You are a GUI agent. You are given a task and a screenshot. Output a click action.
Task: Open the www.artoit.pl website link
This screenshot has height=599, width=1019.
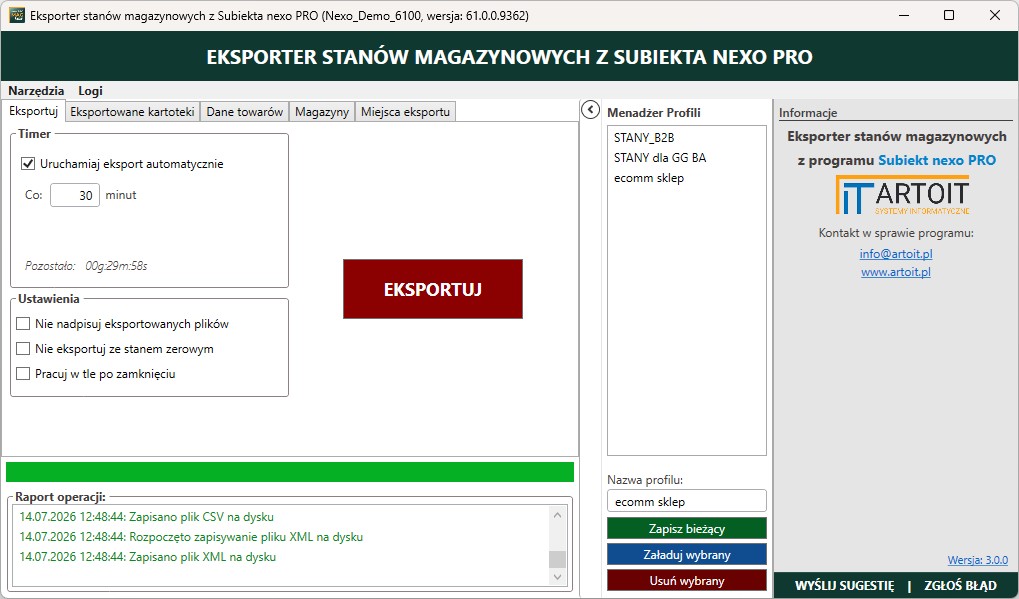[x=896, y=272]
